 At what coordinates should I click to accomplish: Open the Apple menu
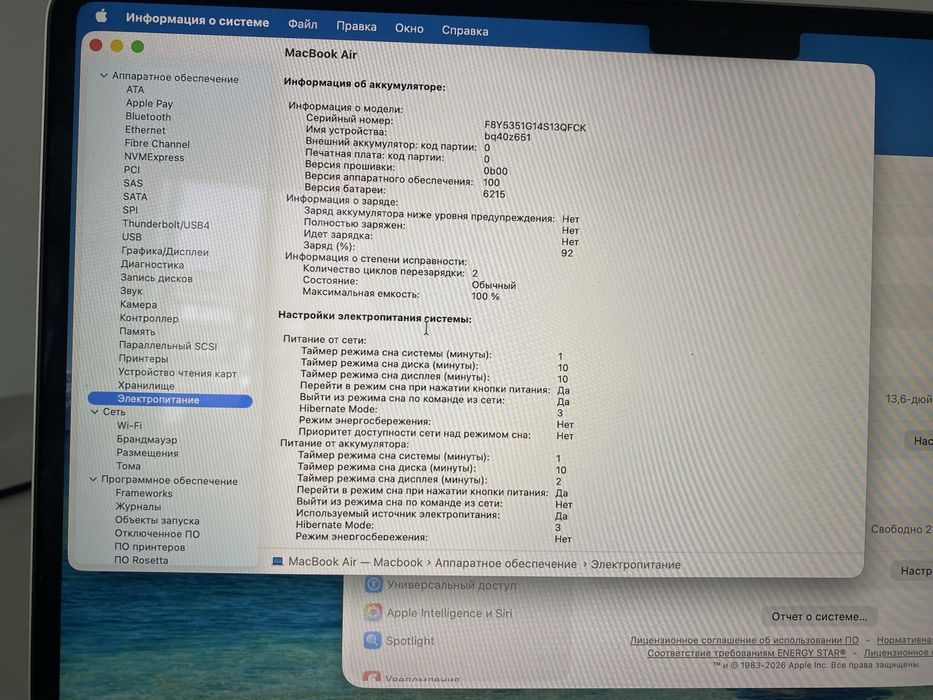pyautogui.click(x=101, y=16)
